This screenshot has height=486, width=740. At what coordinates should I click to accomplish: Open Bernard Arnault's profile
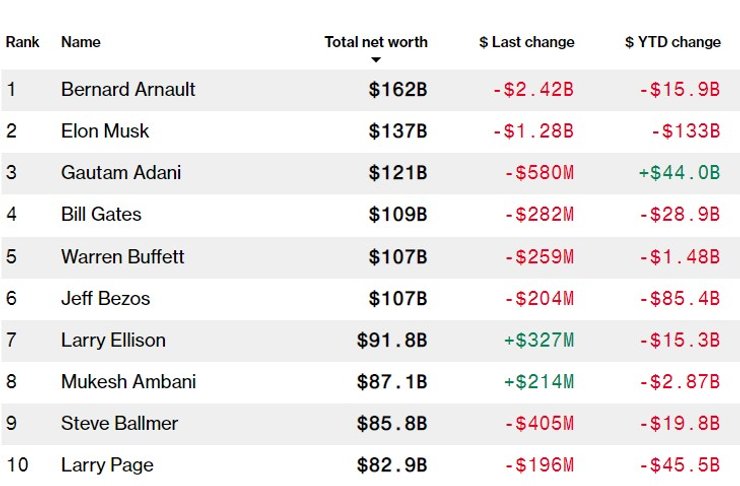pos(128,89)
